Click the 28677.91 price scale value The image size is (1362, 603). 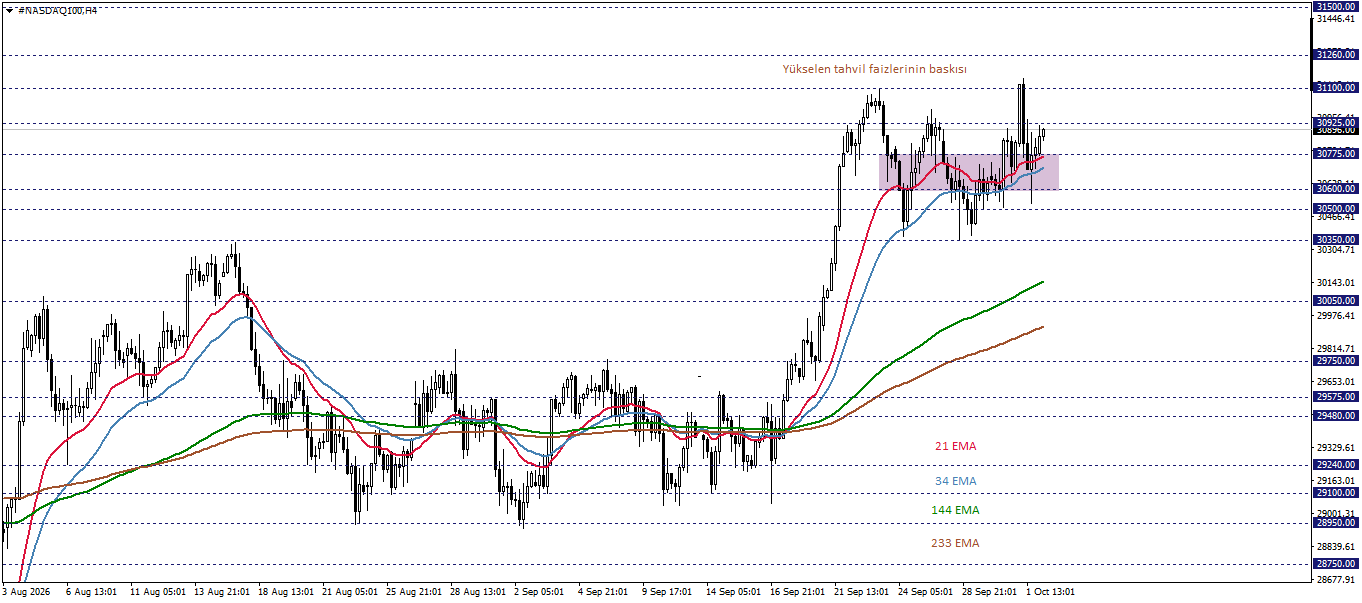click(x=1336, y=580)
